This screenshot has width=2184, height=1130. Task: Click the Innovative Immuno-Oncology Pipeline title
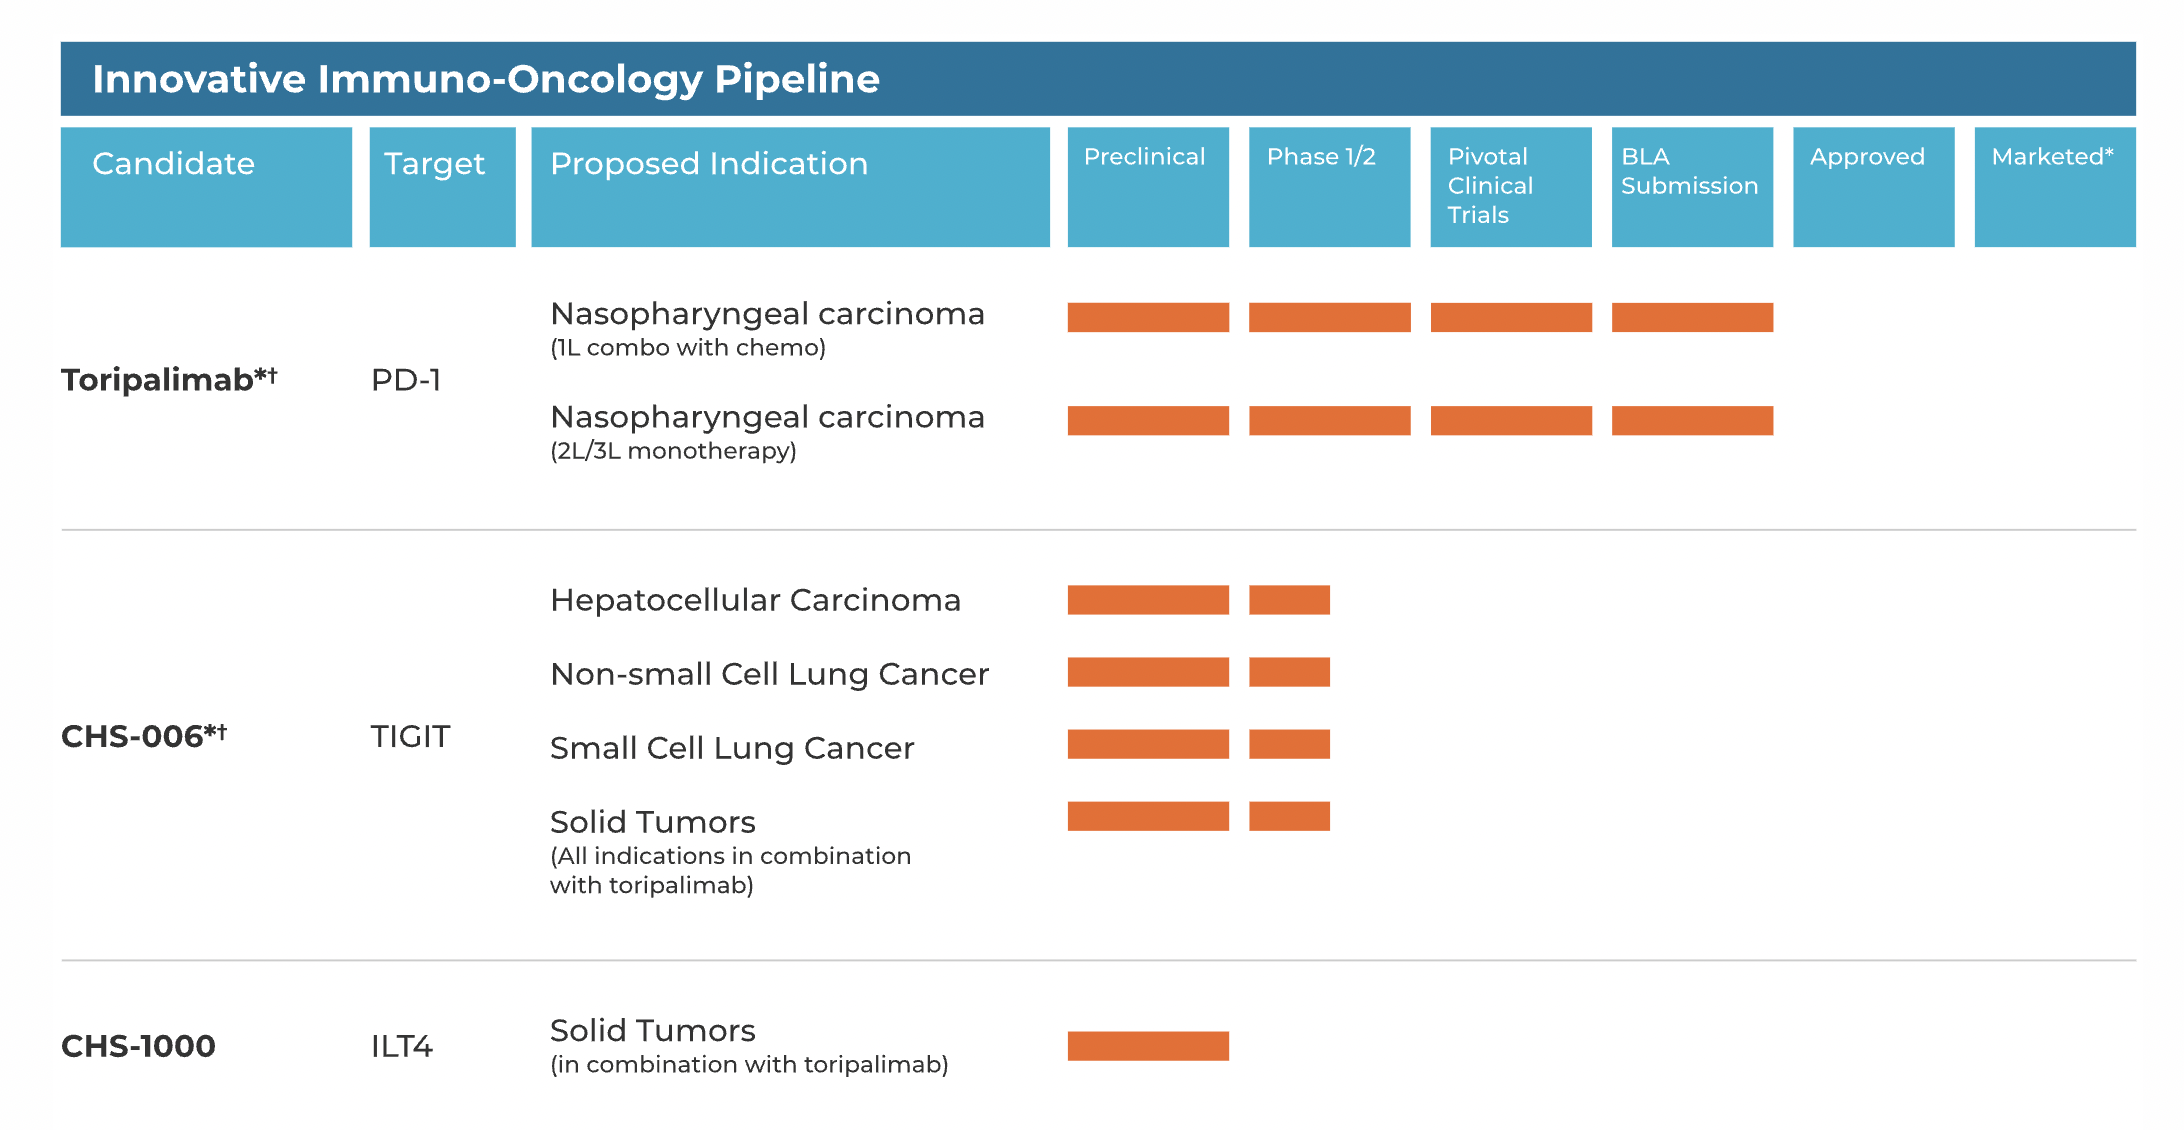tap(486, 79)
